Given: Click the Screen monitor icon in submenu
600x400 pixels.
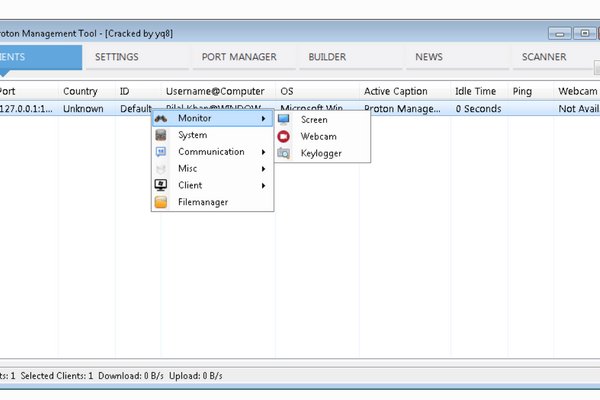Looking at the screenshot, I should tap(284, 120).
